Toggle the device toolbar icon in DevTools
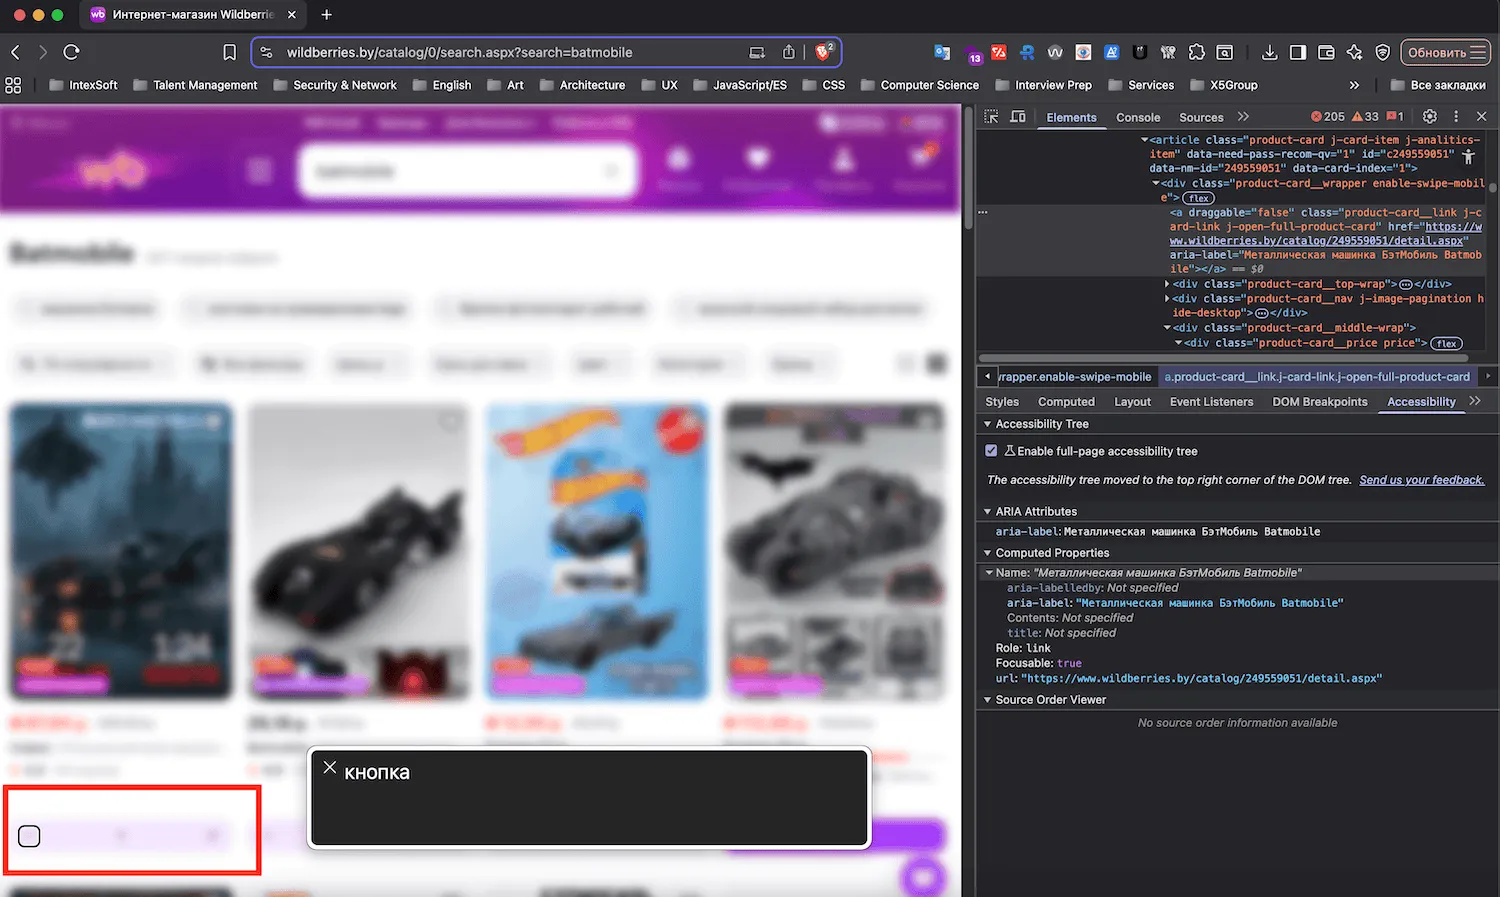Image resolution: width=1500 pixels, height=897 pixels. click(1018, 117)
